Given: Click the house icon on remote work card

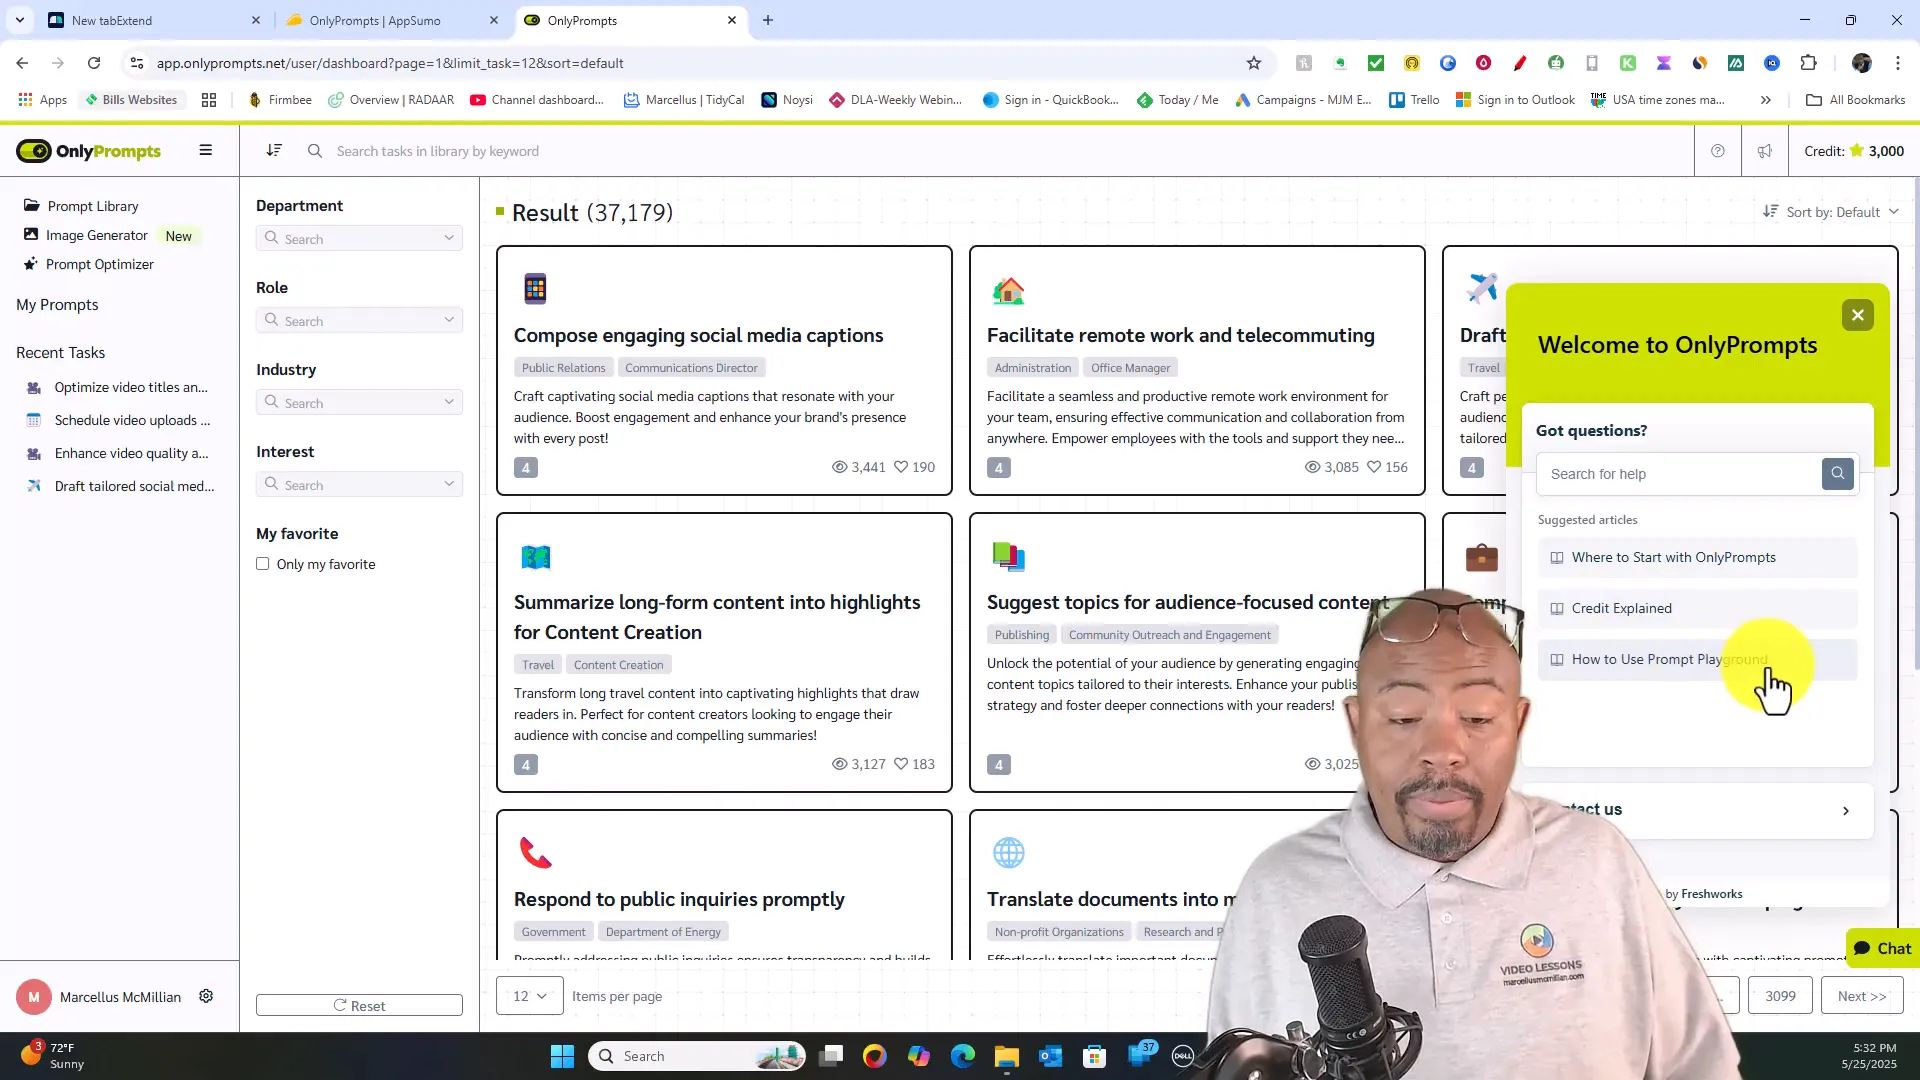Looking at the screenshot, I should coord(1008,290).
